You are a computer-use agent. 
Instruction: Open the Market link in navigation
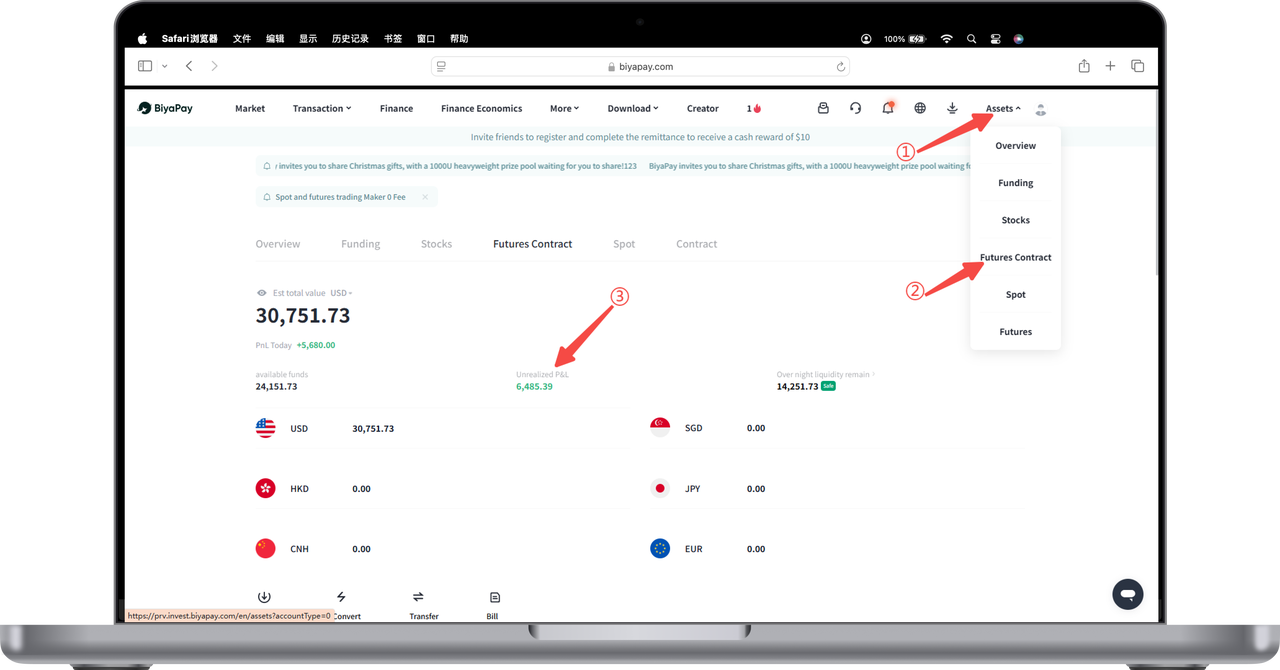250,108
